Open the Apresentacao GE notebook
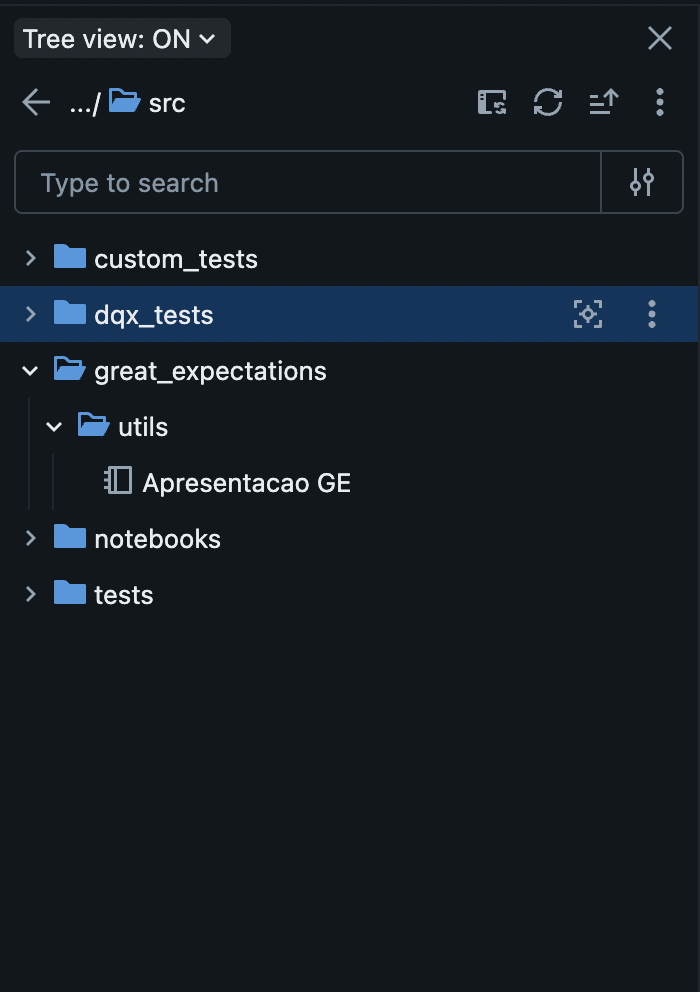 tap(246, 483)
